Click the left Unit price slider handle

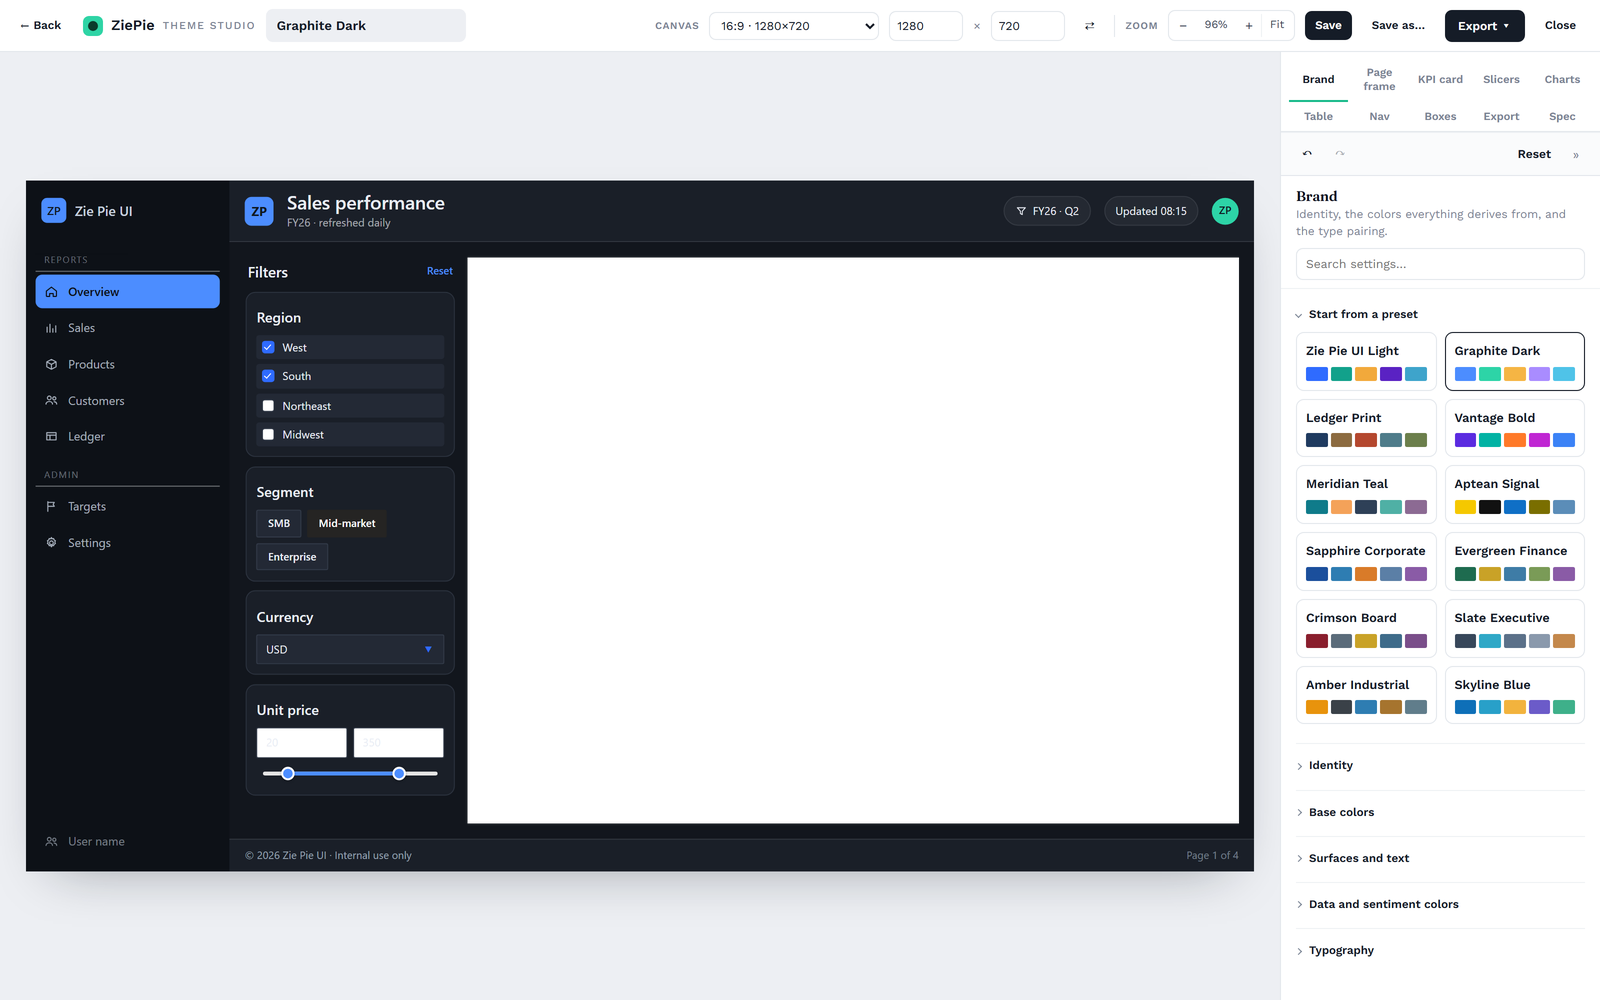[x=288, y=773]
